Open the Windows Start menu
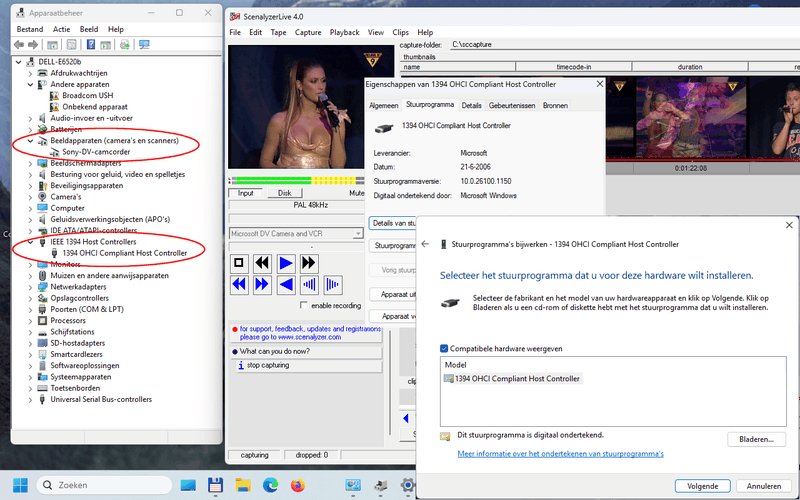The height and width of the screenshot is (500, 800). [20, 485]
